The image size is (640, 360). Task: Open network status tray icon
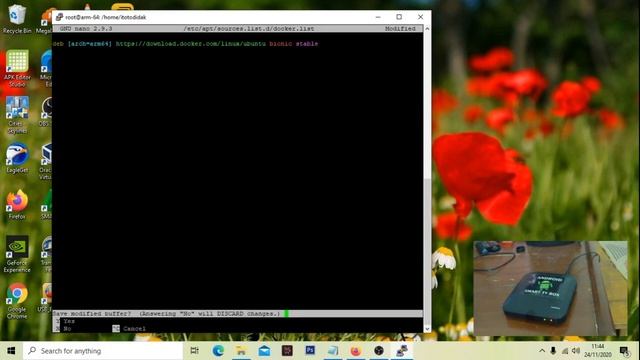pyautogui.click(x=565, y=351)
